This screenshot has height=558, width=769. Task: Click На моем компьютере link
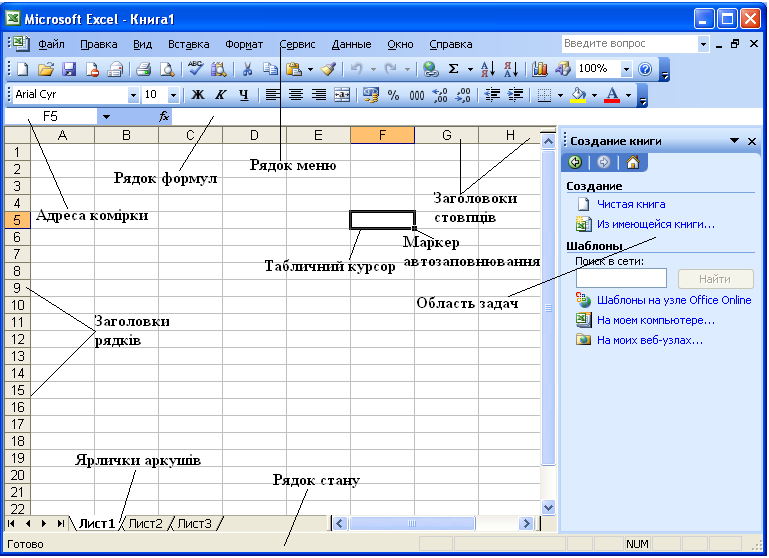pos(656,320)
